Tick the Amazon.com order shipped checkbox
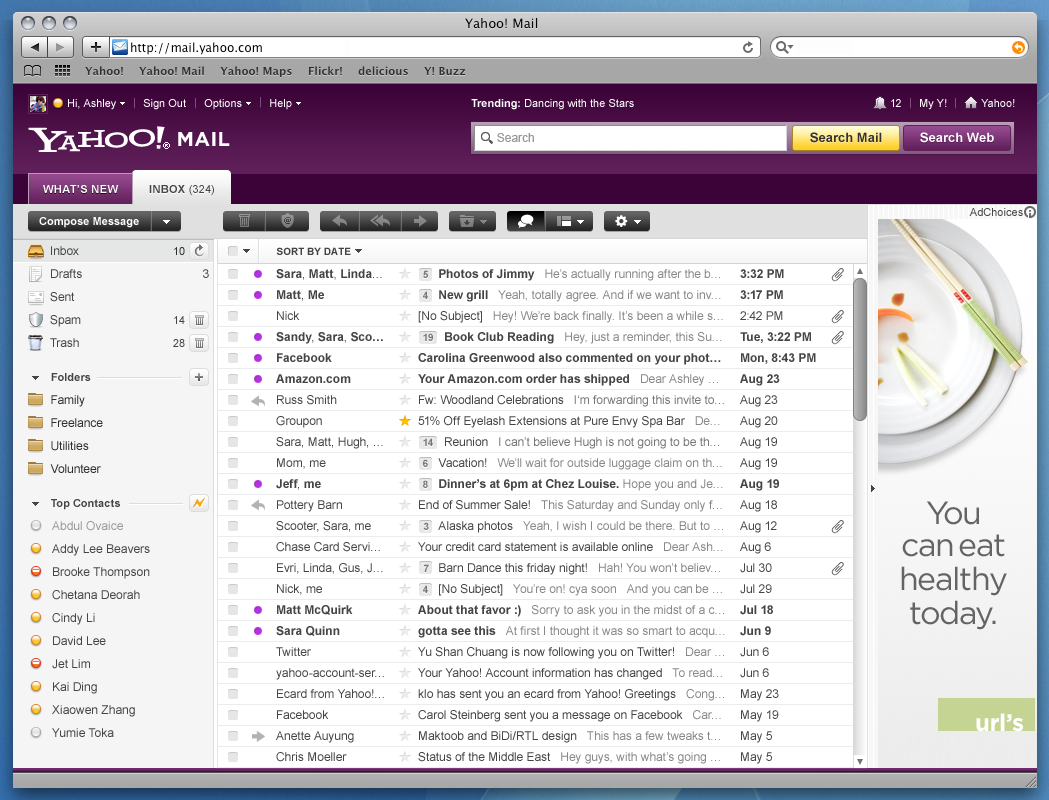This screenshot has width=1049, height=800. [x=233, y=379]
